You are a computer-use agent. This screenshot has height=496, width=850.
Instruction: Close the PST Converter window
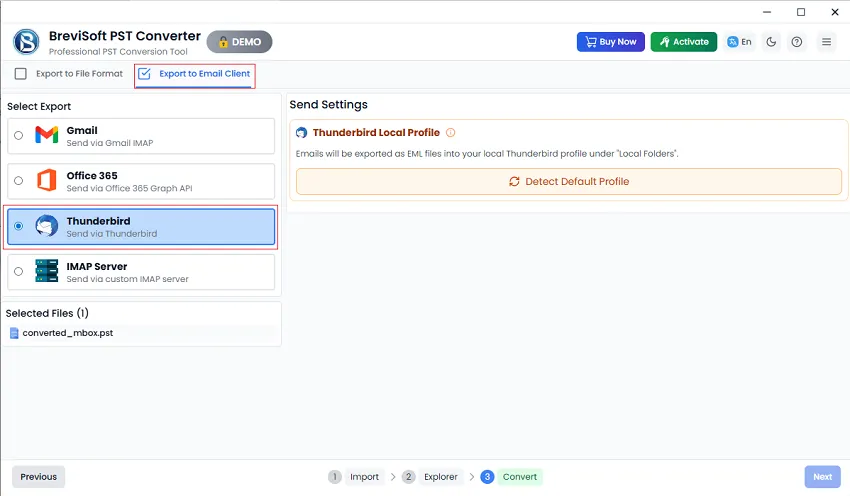point(835,12)
